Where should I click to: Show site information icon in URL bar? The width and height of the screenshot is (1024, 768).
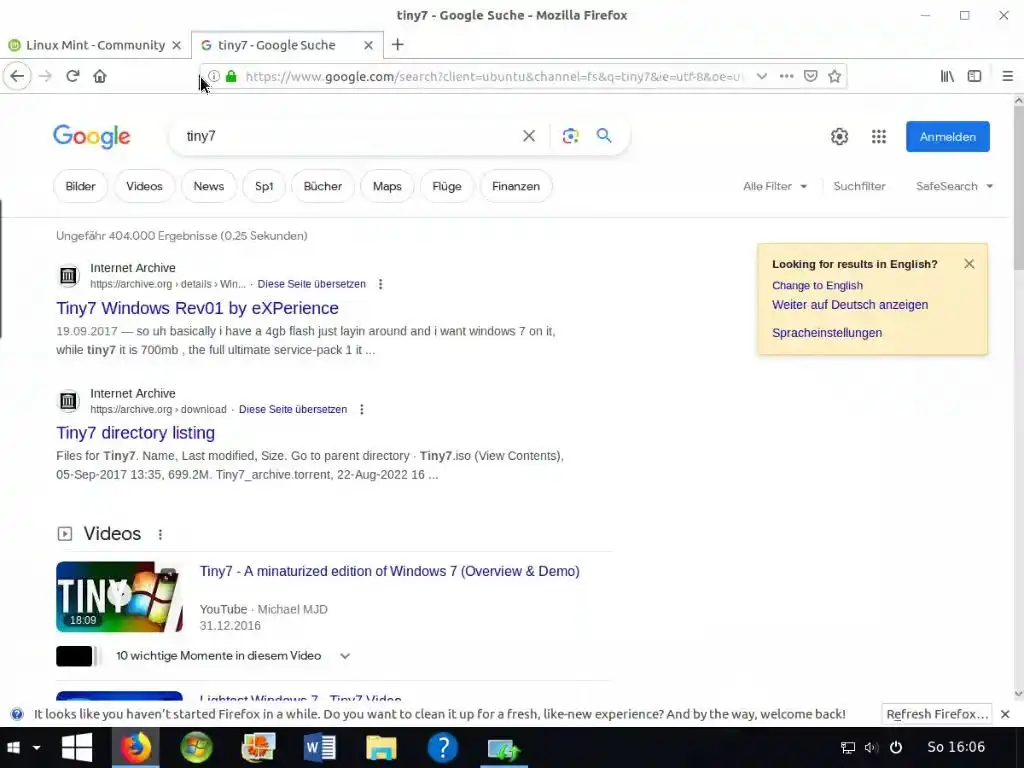coord(214,76)
